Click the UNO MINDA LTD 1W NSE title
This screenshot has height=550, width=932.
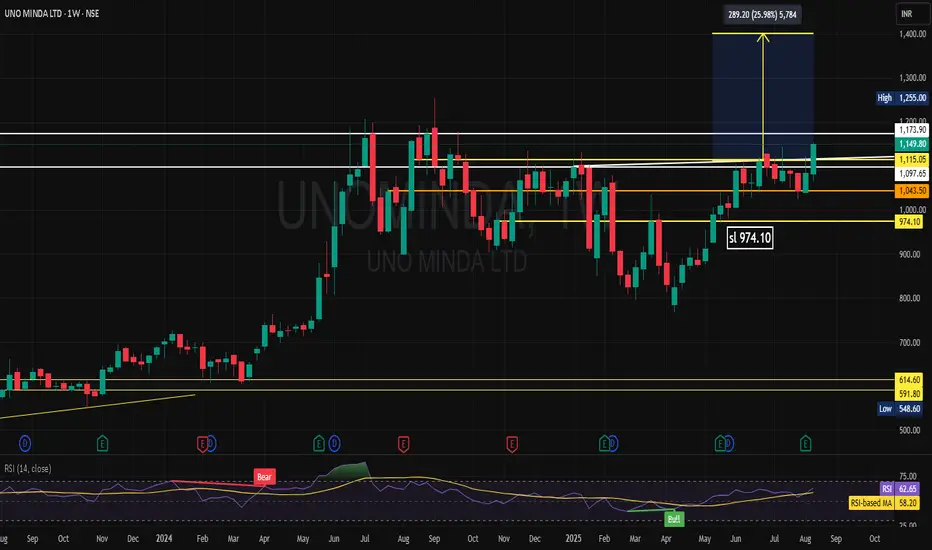click(52, 13)
